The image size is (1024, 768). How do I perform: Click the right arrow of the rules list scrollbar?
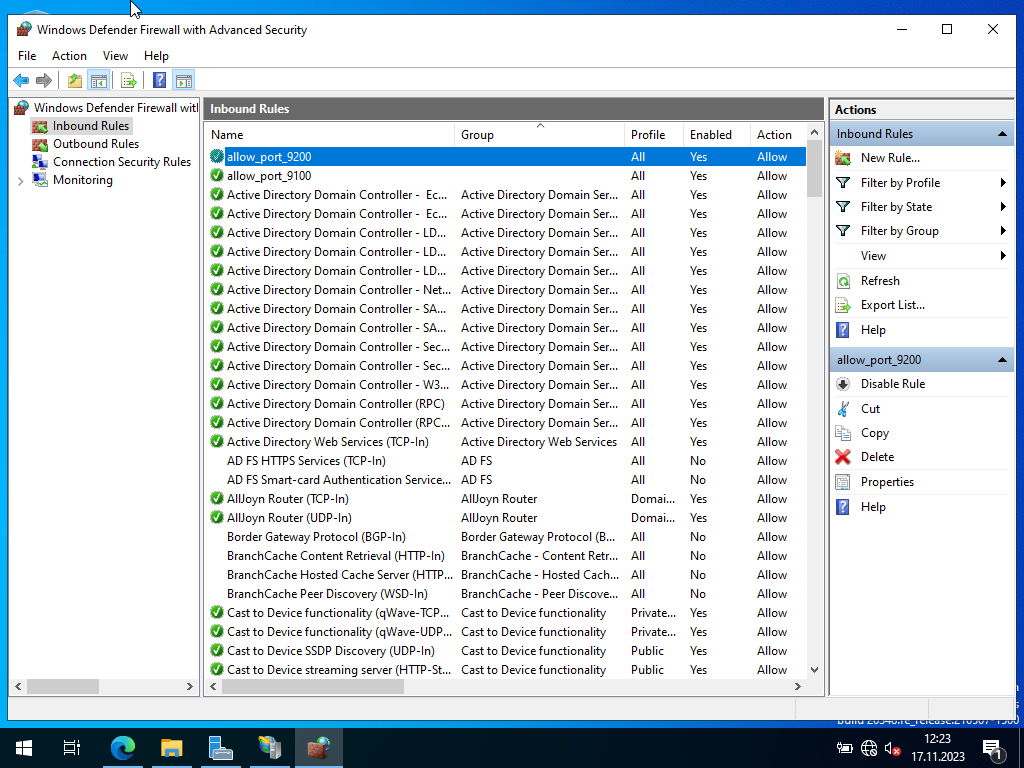[797, 686]
